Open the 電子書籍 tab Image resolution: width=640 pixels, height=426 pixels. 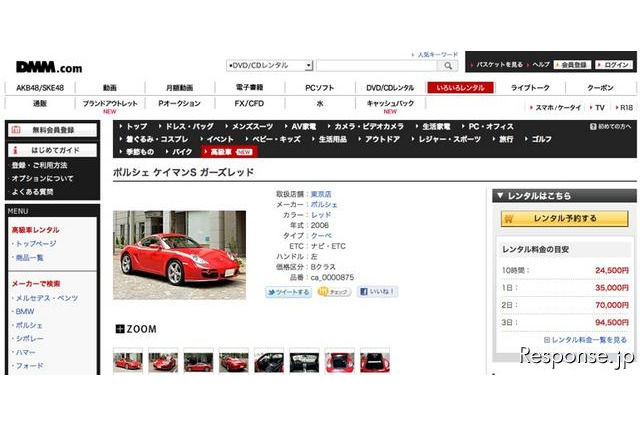coord(249,88)
